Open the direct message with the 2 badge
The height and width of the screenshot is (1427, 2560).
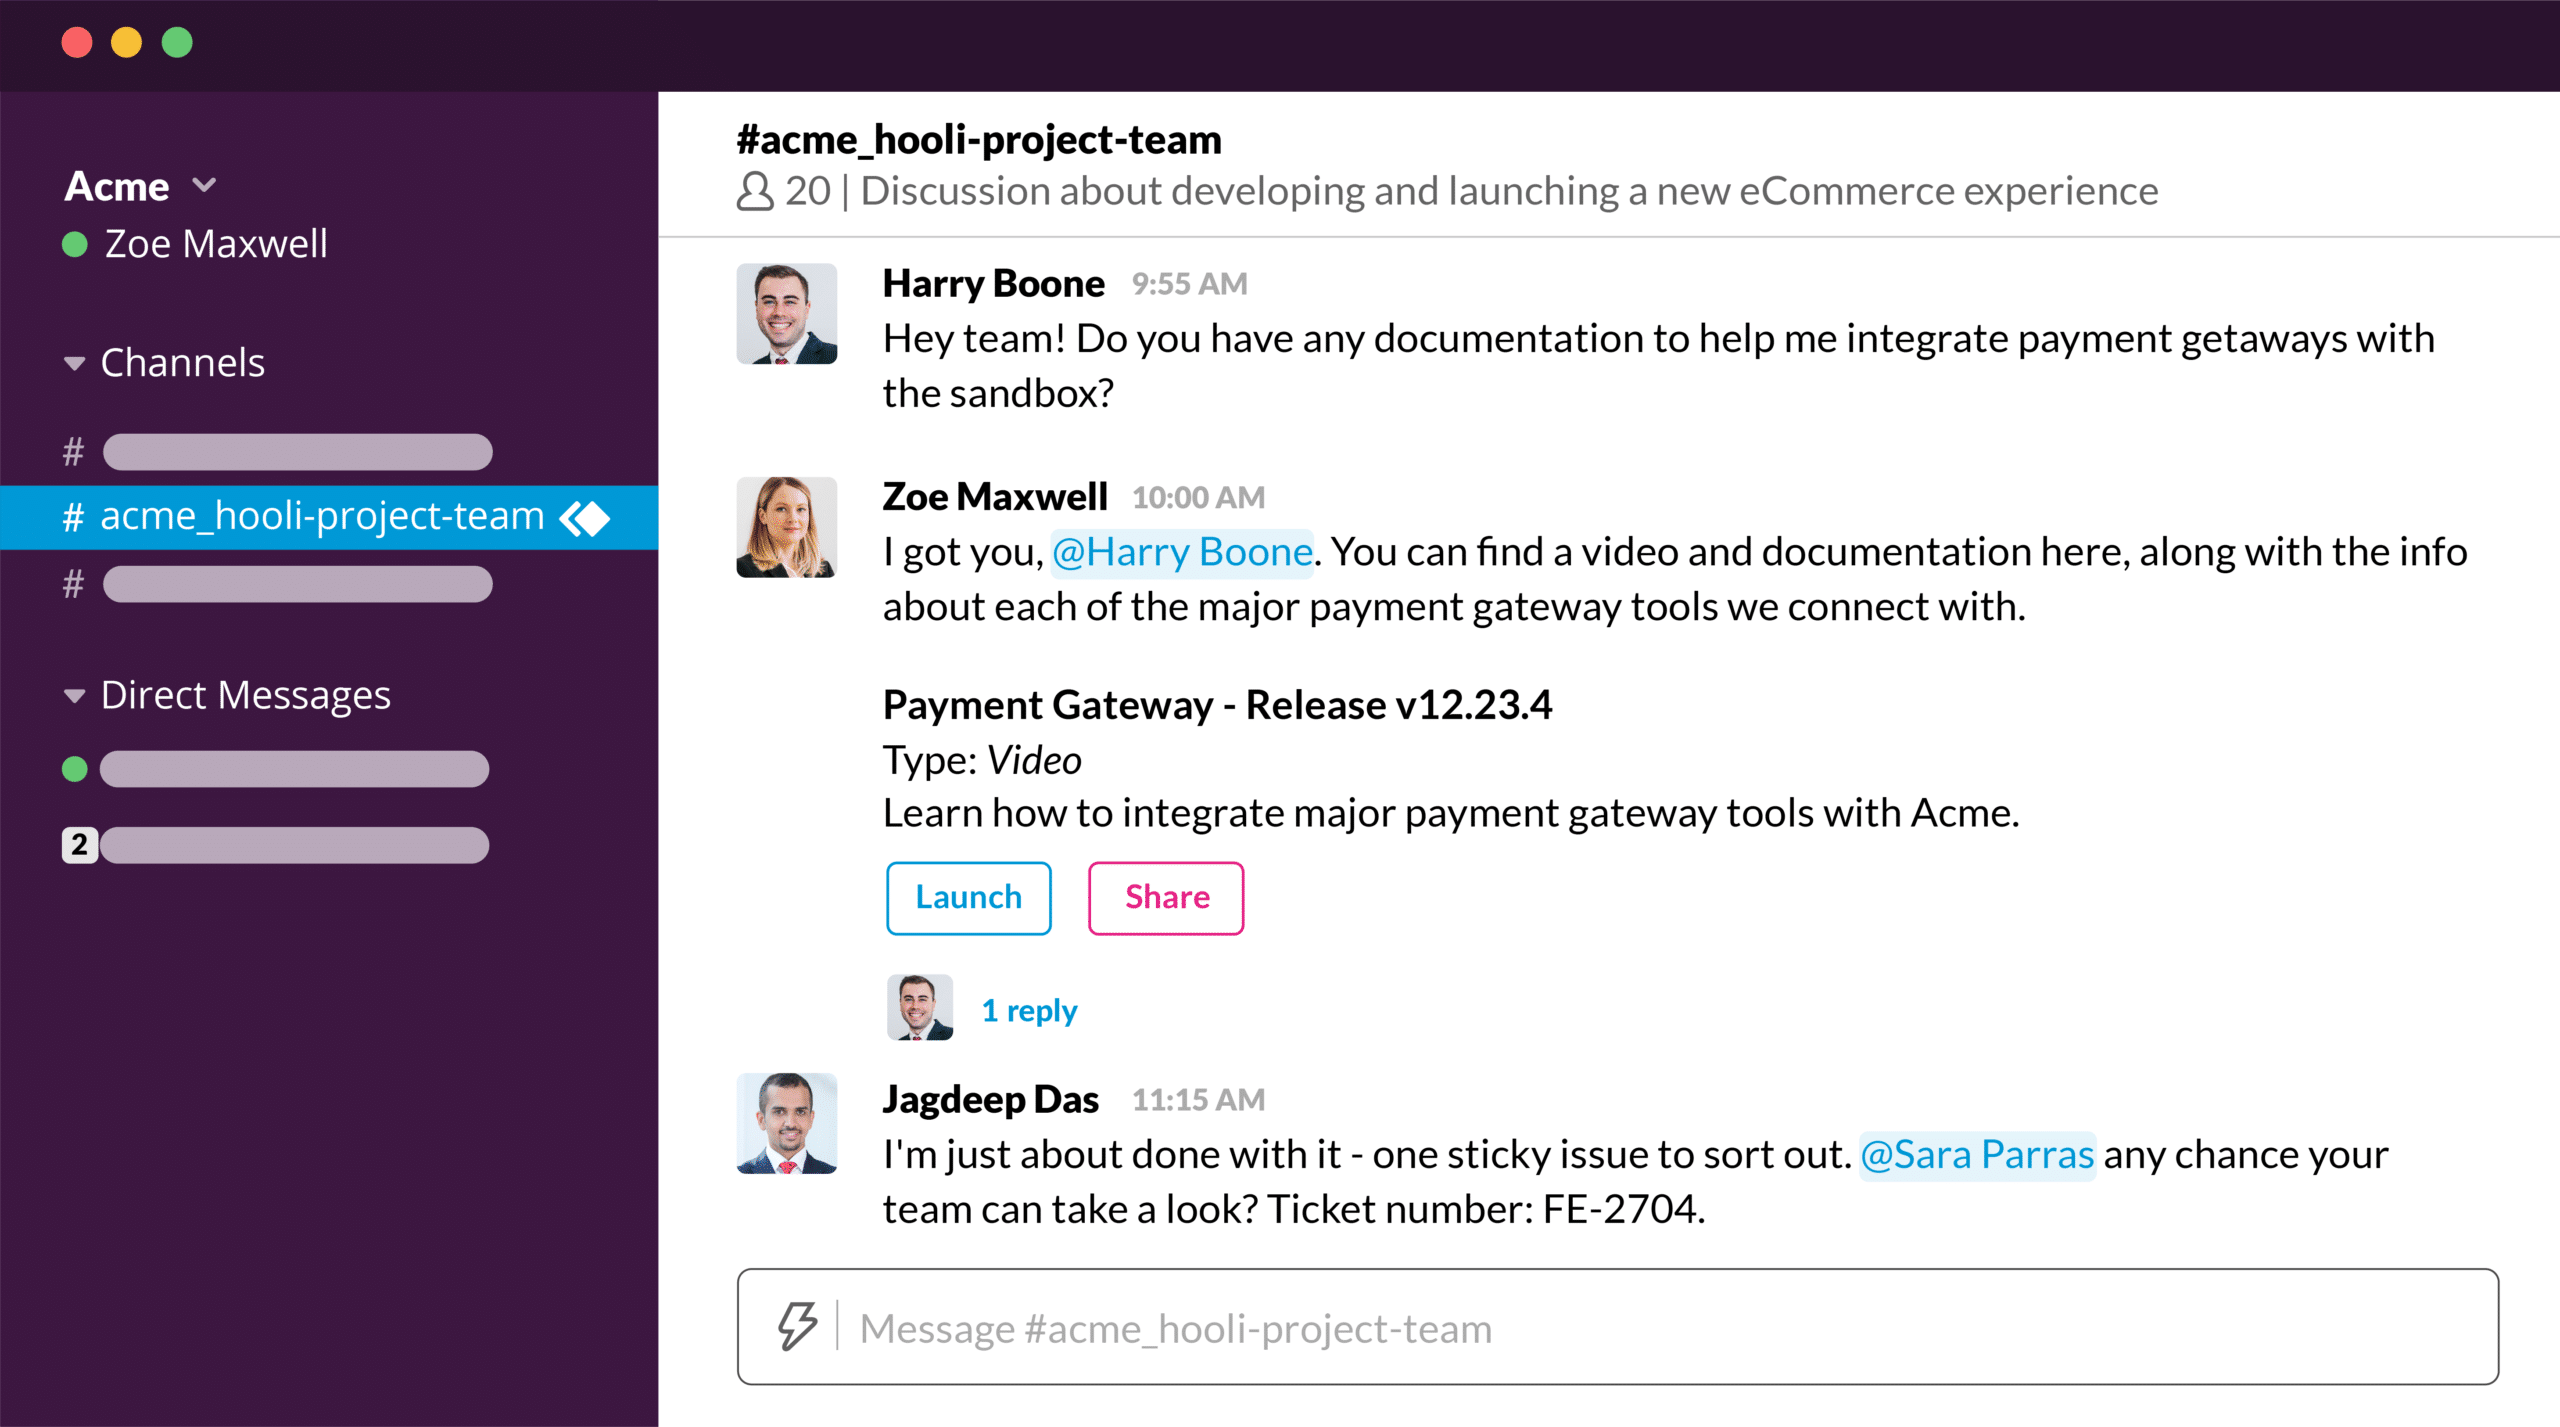(x=294, y=845)
